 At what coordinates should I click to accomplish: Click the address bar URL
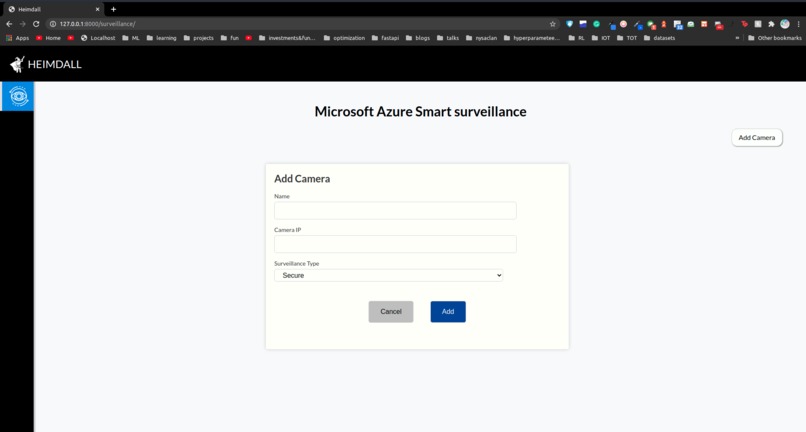click(97, 24)
